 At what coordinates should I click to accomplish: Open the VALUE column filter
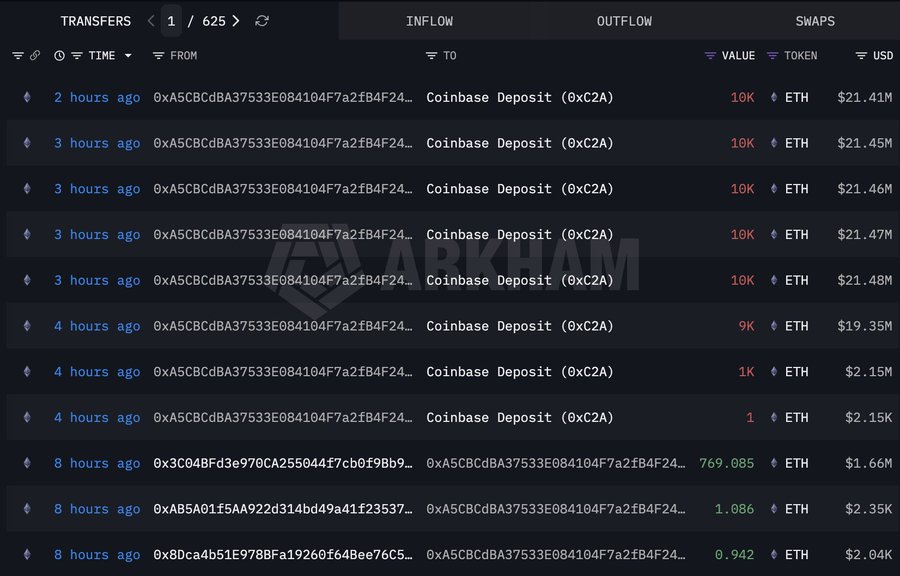click(x=710, y=56)
